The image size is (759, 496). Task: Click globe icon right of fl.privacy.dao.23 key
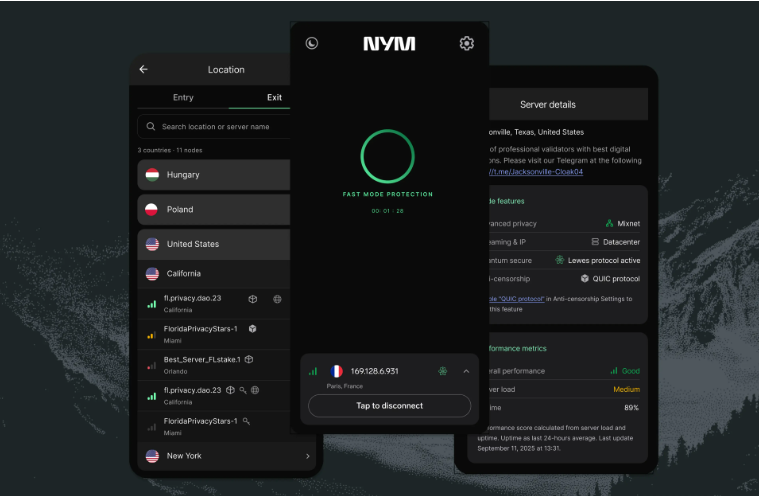pos(255,390)
